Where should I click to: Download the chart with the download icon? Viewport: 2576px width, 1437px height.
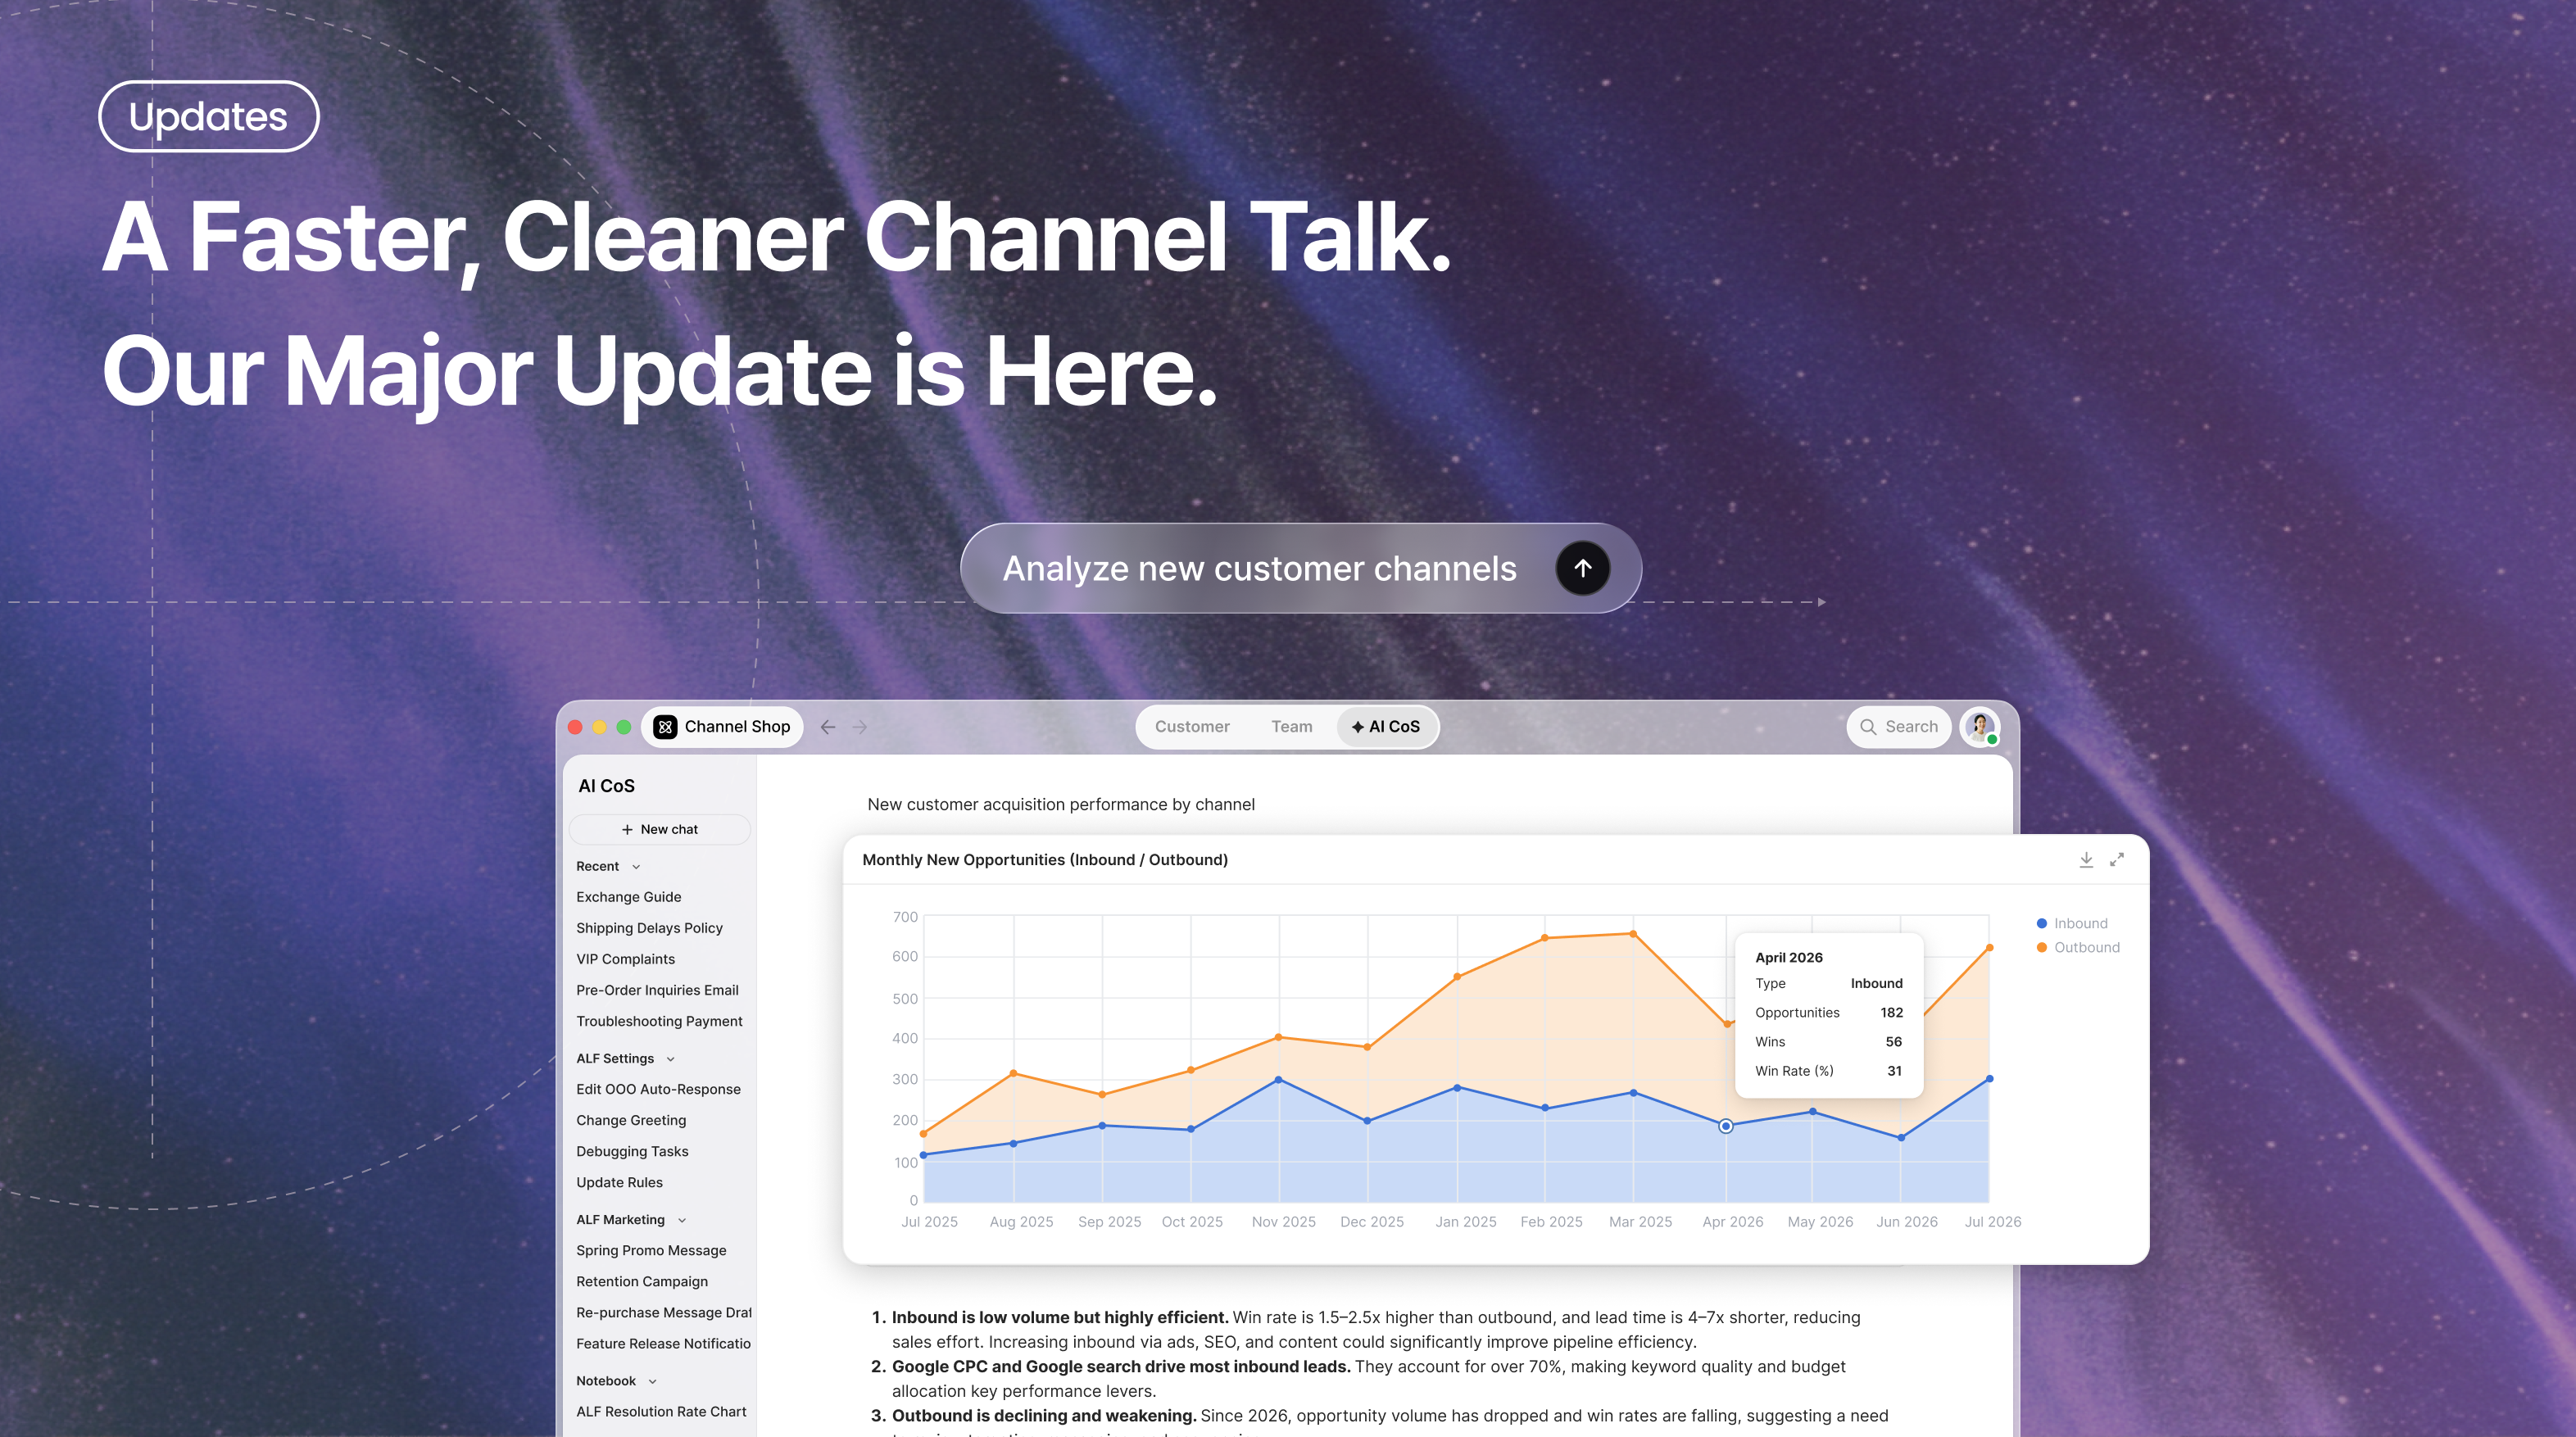point(2086,859)
